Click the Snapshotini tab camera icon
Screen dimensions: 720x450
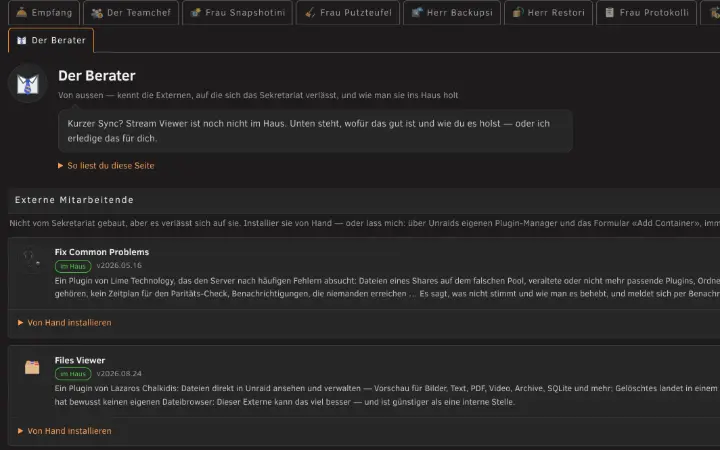pyautogui.click(x=196, y=12)
